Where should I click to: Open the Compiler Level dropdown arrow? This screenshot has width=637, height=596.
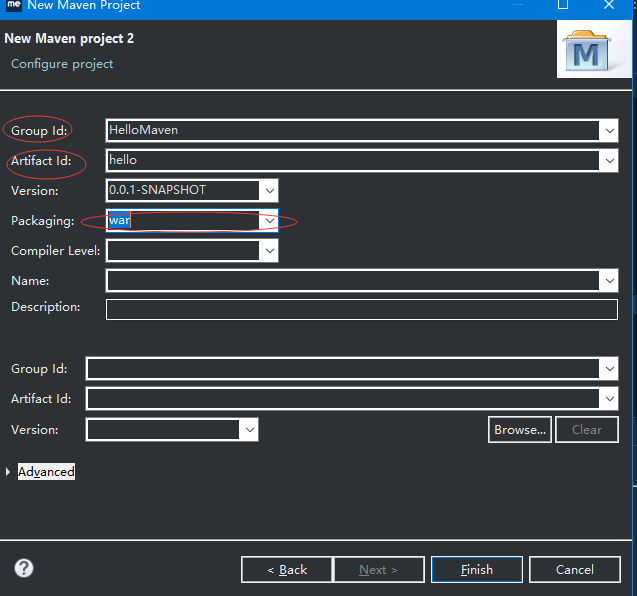click(269, 250)
